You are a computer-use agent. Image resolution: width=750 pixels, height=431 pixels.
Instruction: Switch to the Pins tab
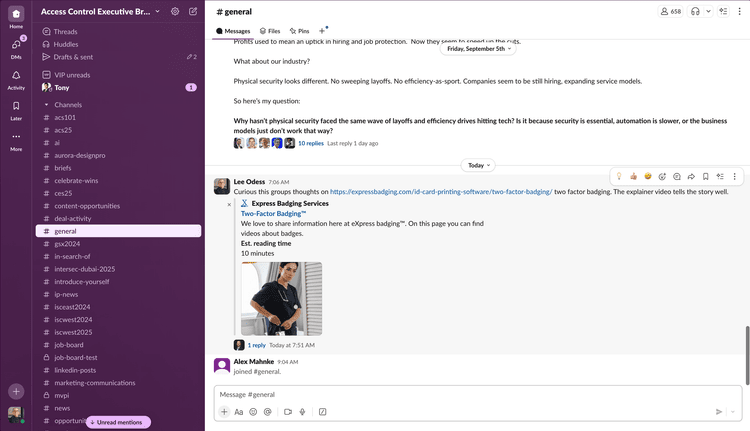pos(299,31)
